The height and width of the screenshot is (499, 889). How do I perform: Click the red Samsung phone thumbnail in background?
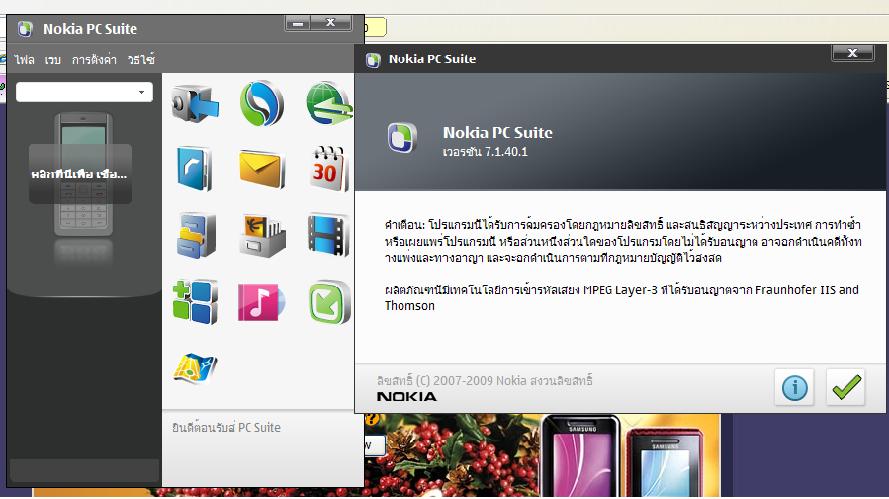[664, 463]
